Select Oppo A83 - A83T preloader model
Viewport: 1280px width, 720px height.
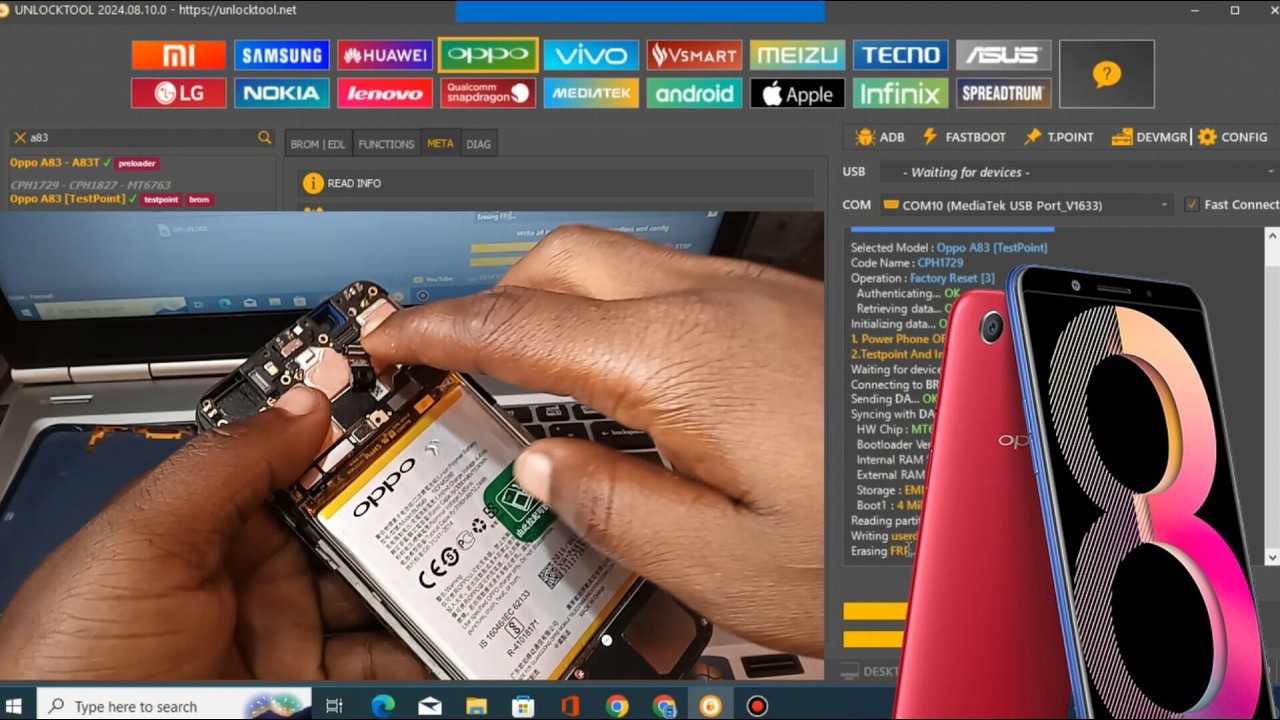click(x=84, y=163)
